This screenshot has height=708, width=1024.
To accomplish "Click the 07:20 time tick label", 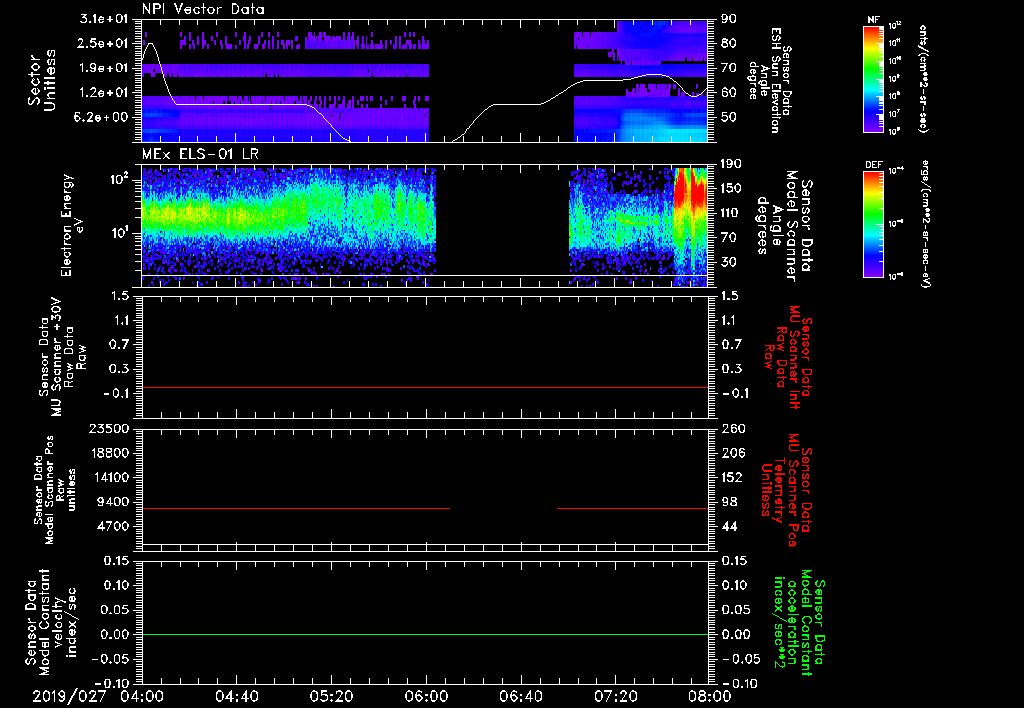I will click(x=615, y=696).
